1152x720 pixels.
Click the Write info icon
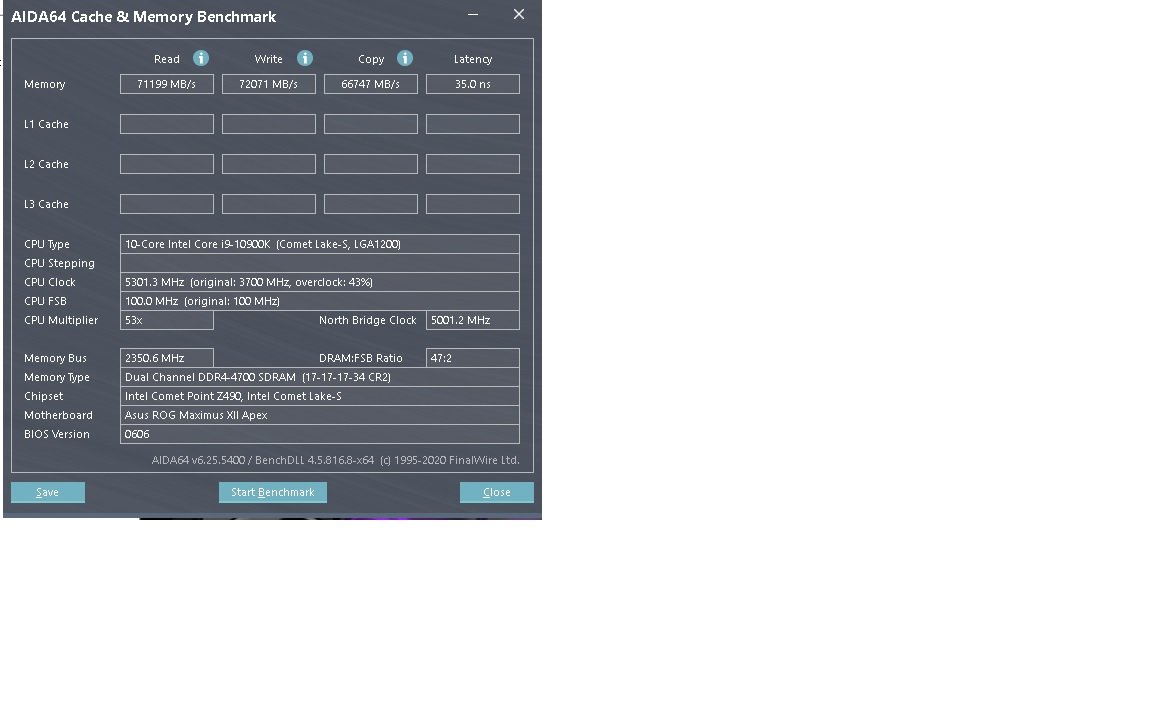[305, 58]
